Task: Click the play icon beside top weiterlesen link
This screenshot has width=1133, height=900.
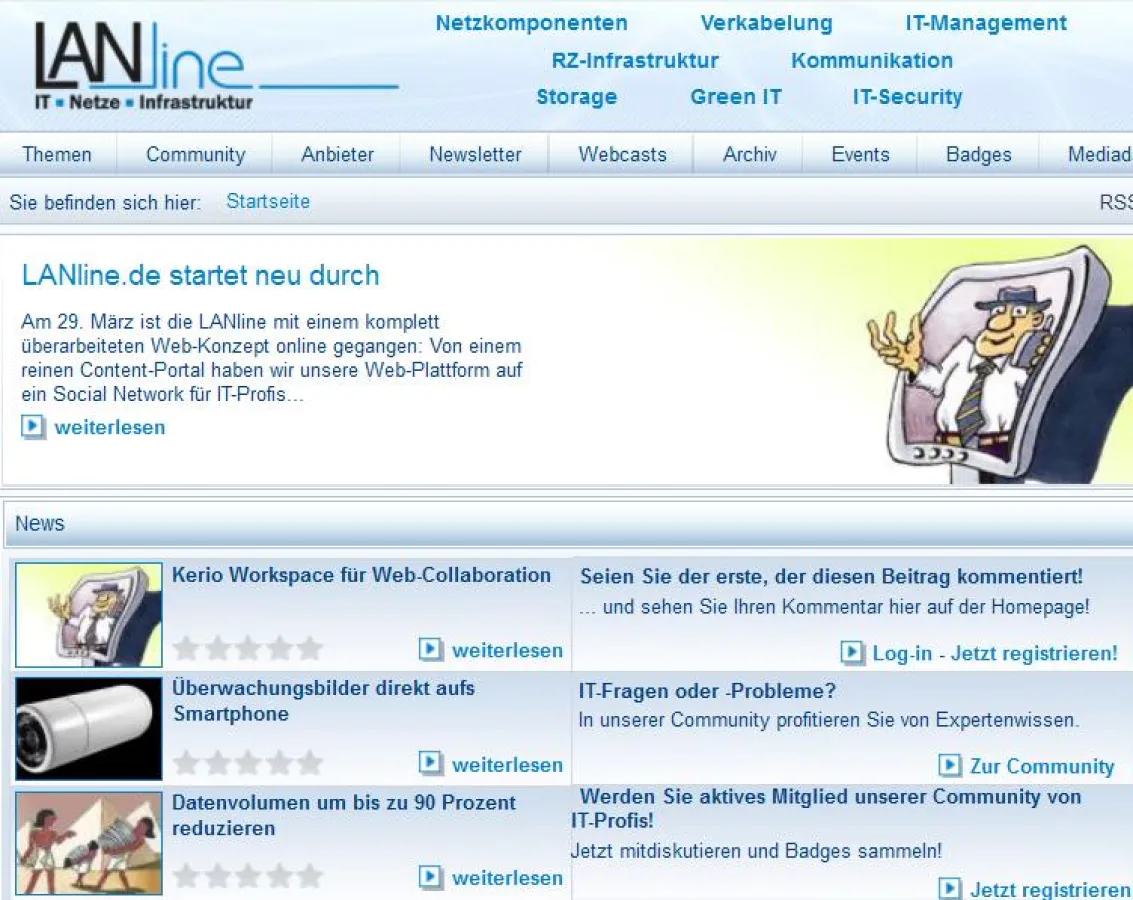Action: (x=33, y=427)
